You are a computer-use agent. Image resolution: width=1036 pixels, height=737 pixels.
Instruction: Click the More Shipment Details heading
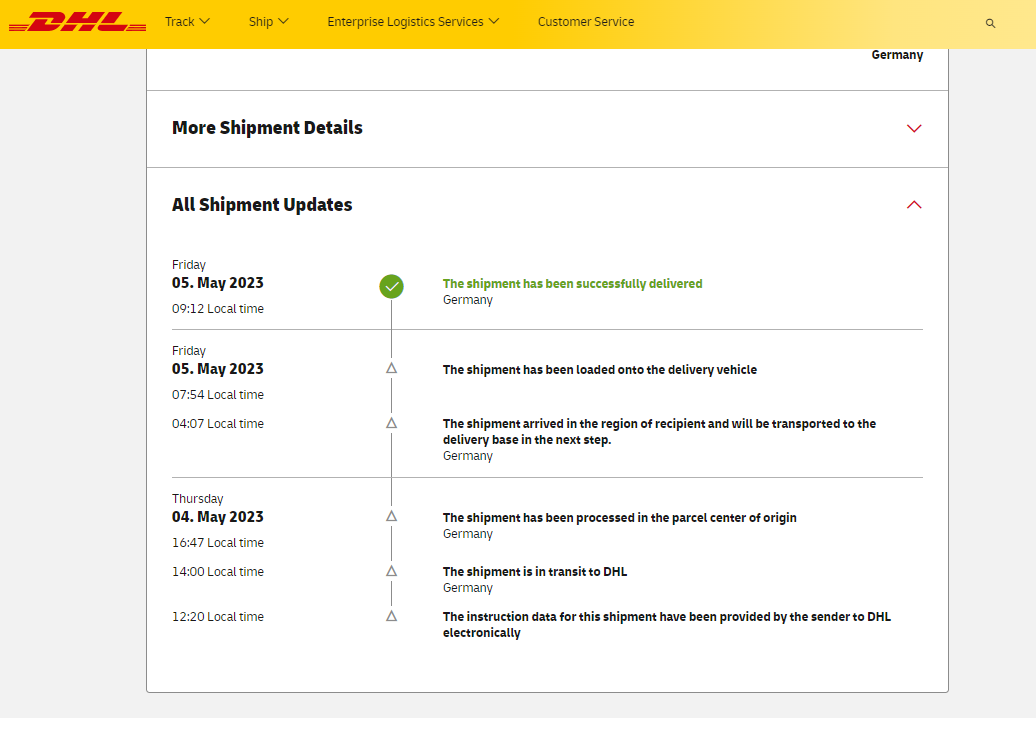point(267,128)
